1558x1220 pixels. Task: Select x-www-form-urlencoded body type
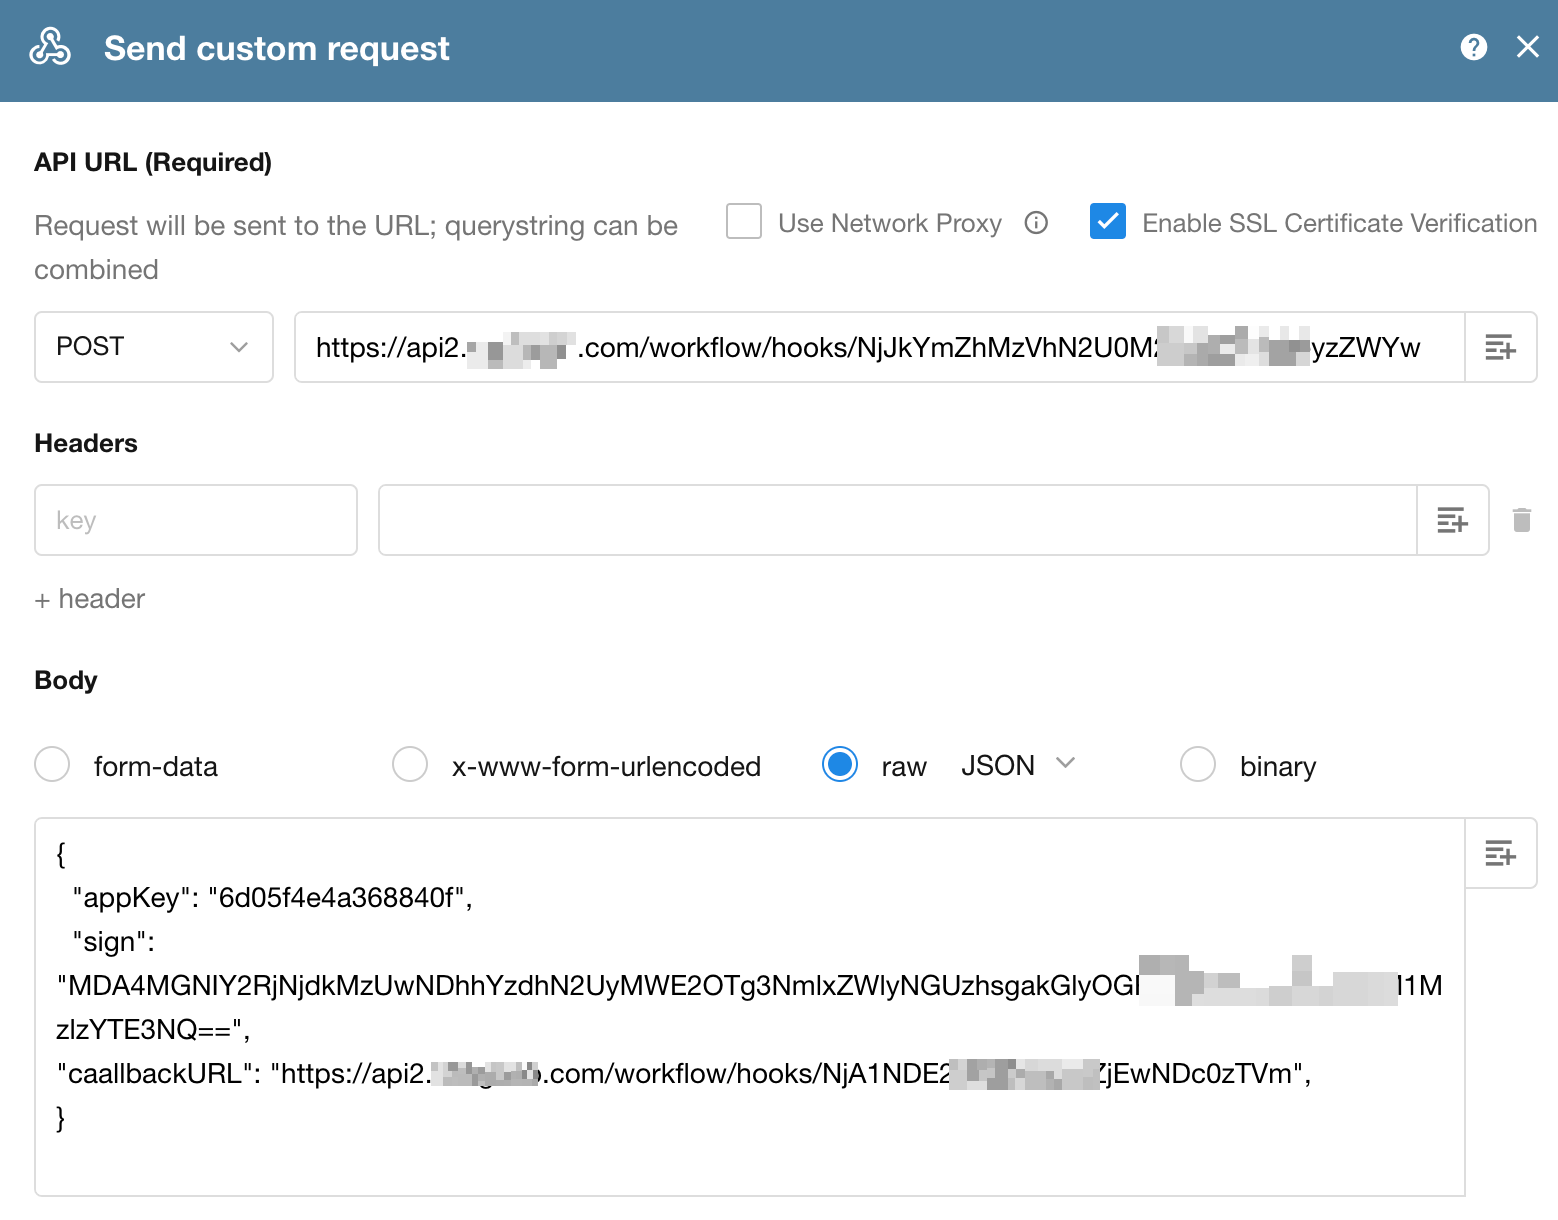(410, 764)
